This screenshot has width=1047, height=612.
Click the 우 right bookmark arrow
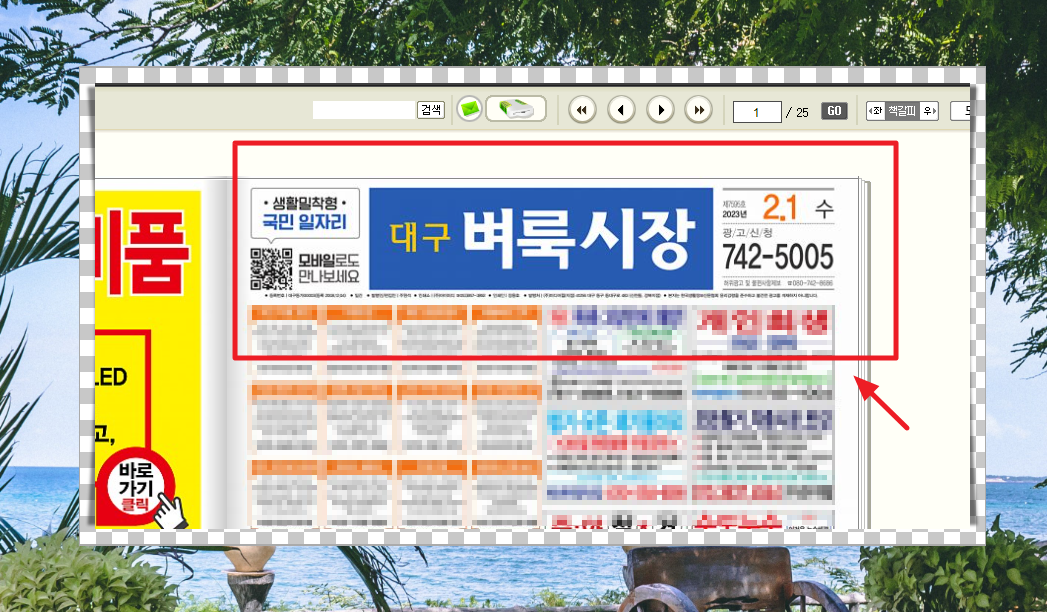929,111
